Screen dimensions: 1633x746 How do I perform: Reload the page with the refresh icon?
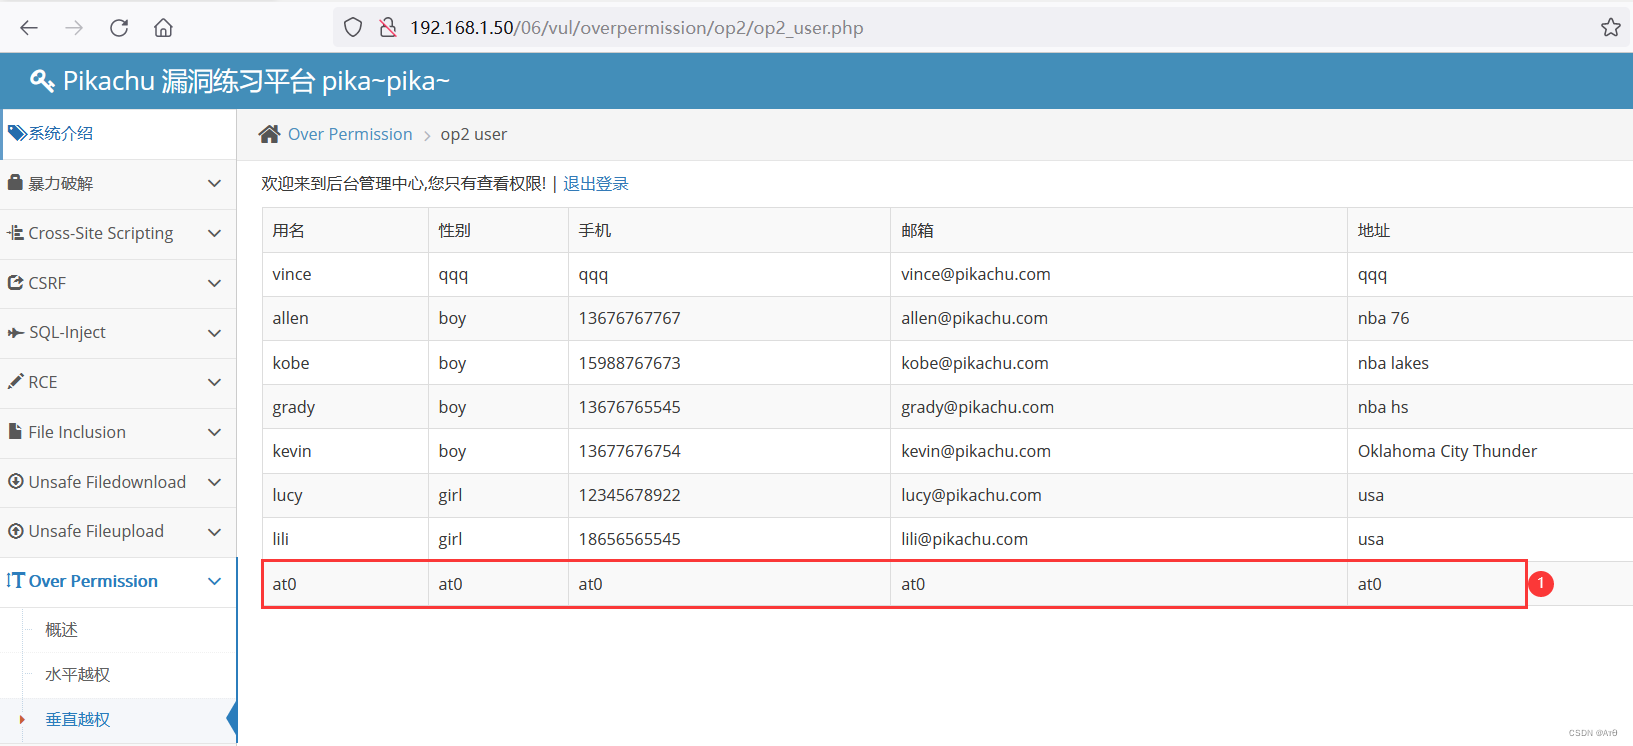pyautogui.click(x=119, y=28)
